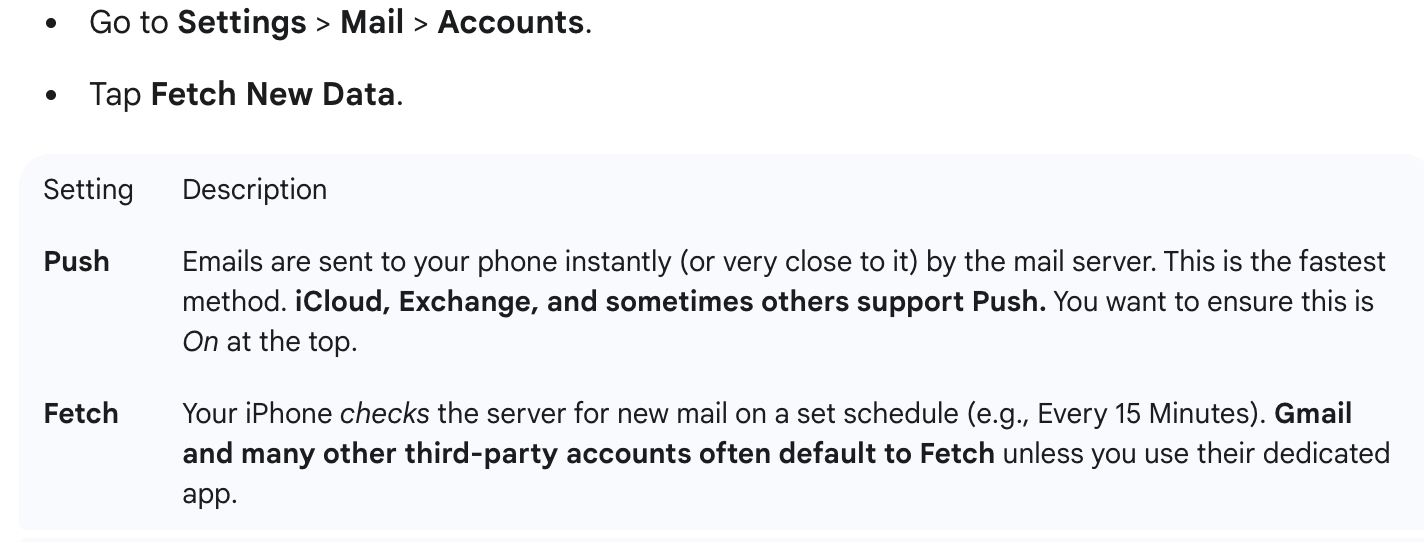
Task: Select the Description column header
Action: 254,190
